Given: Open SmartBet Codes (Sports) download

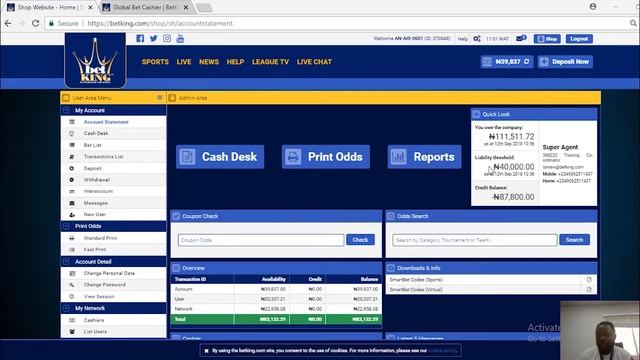Looking at the screenshot, I should 416,280.
